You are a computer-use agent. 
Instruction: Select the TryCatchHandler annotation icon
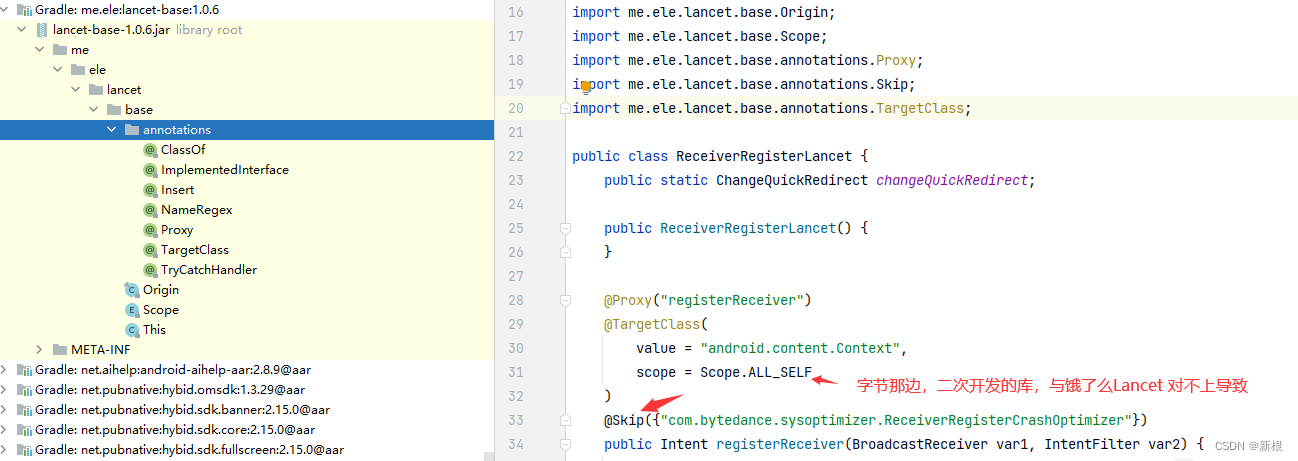coord(150,270)
